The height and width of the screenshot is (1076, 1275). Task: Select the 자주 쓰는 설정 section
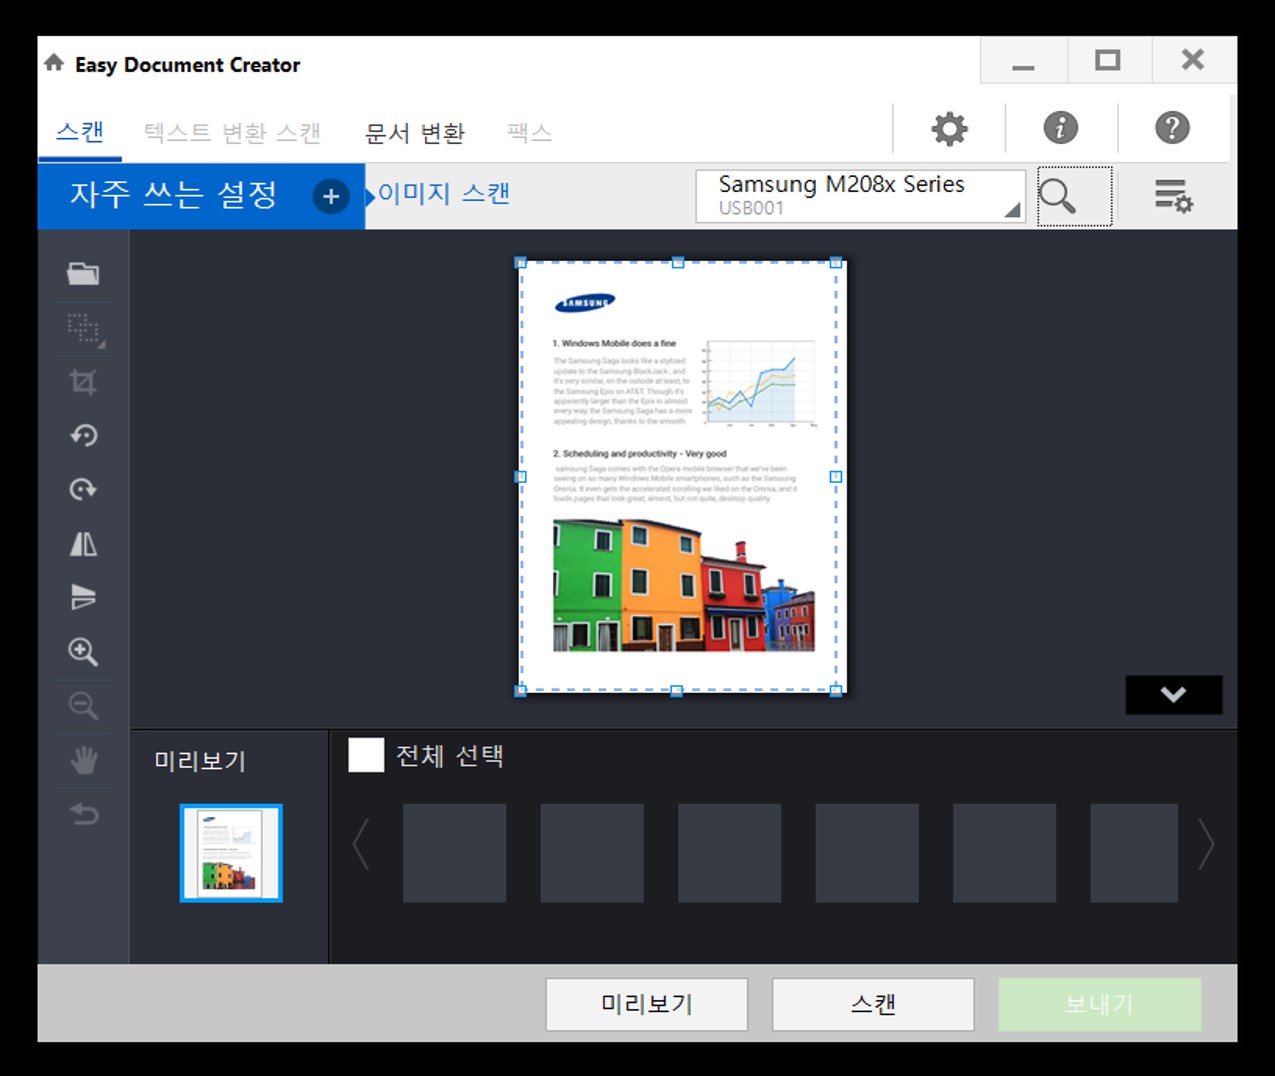click(x=173, y=195)
